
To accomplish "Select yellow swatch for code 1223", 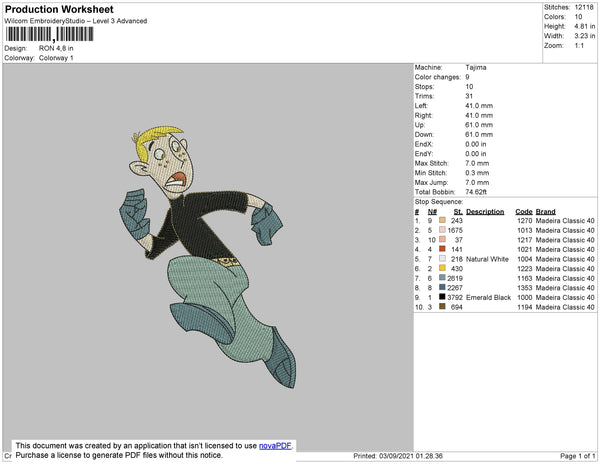I will (x=442, y=268).
